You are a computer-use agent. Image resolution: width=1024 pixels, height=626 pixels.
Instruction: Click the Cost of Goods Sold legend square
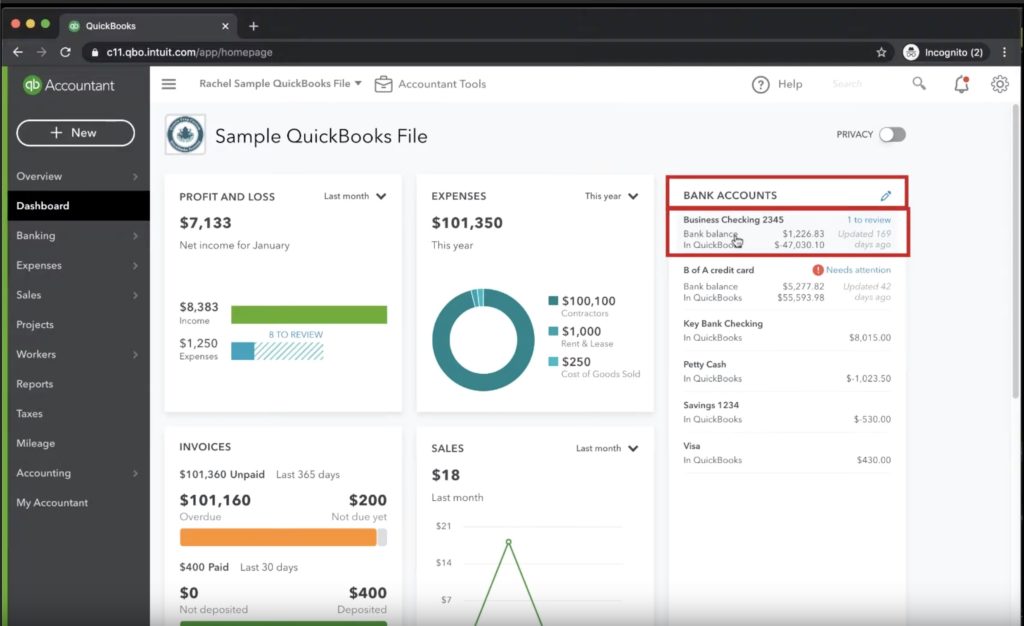coord(553,362)
